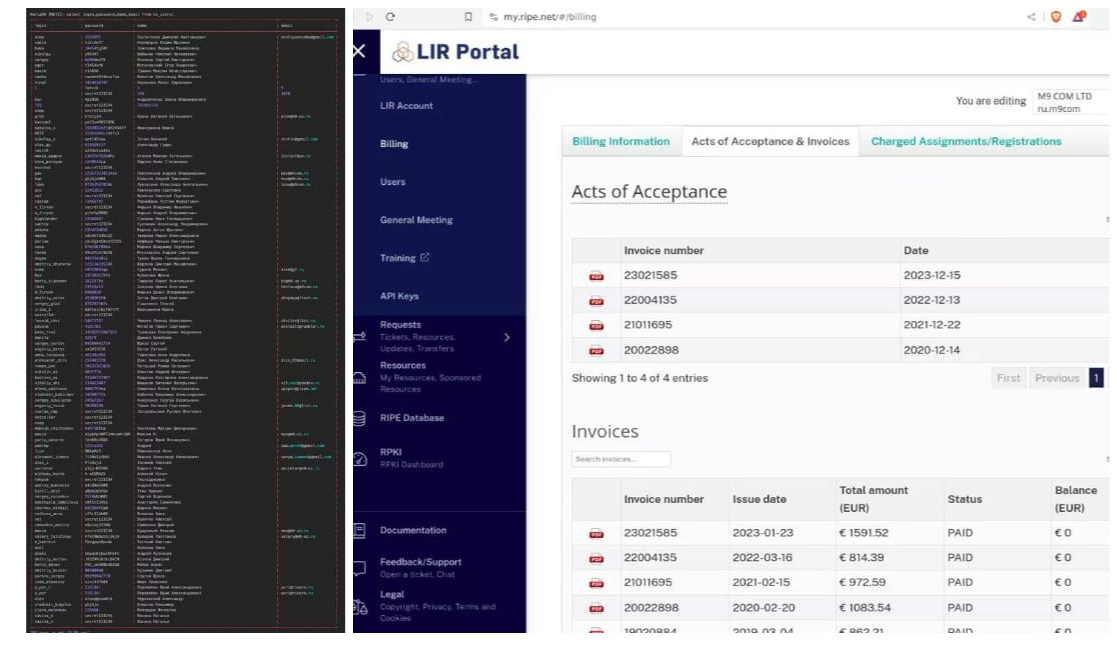
Task: Click the Search invoices field
Action: [620, 459]
